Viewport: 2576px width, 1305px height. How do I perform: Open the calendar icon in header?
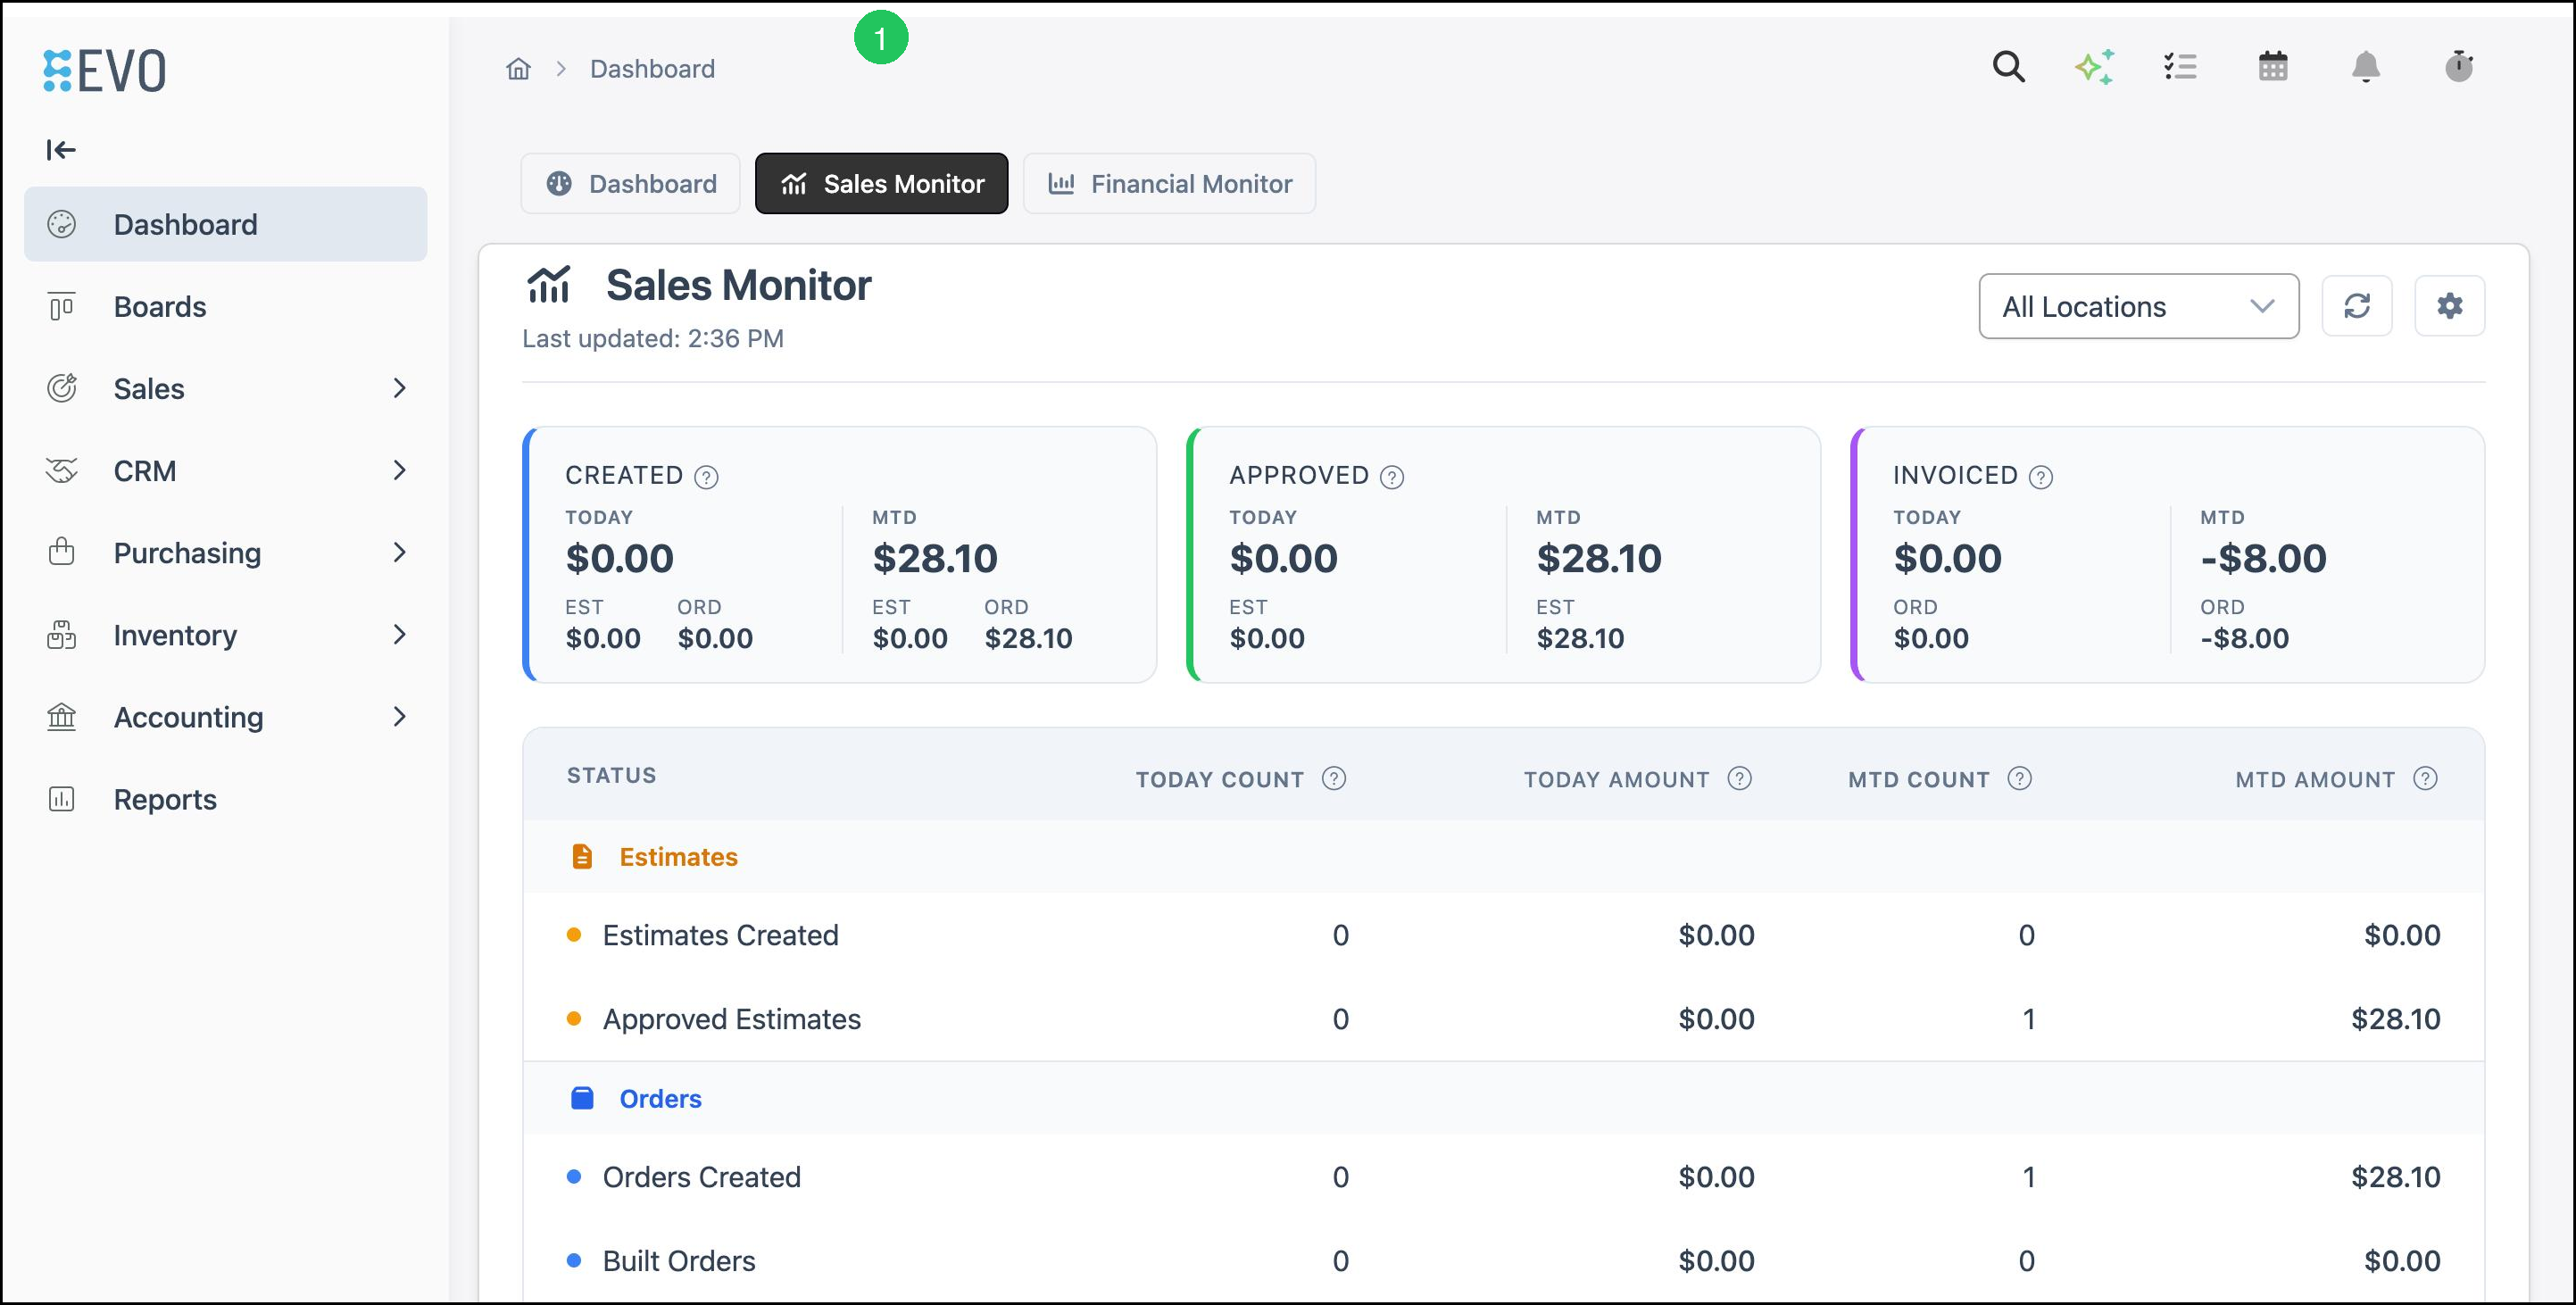pyautogui.click(x=2273, y=67)
